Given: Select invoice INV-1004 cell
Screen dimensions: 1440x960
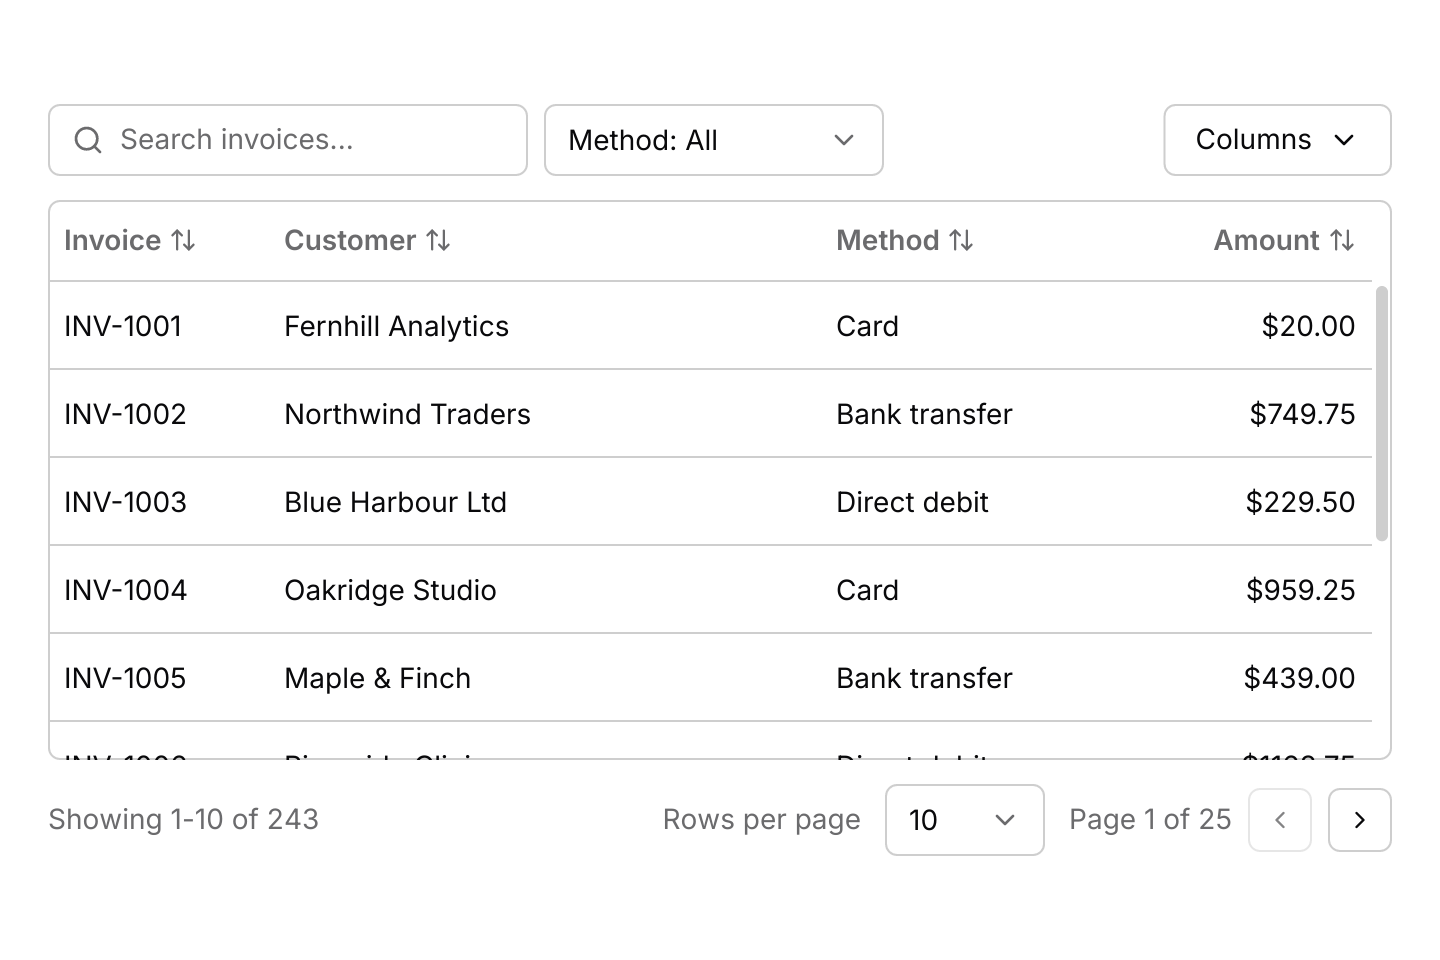Looking at the screenshot, I should (x=125, y=590).
